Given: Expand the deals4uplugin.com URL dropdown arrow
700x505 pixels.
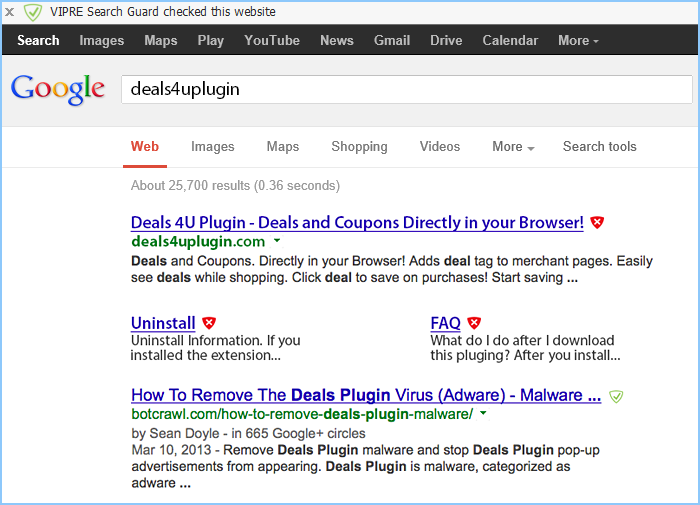Looking at the screenshot, I should point(277,242).
